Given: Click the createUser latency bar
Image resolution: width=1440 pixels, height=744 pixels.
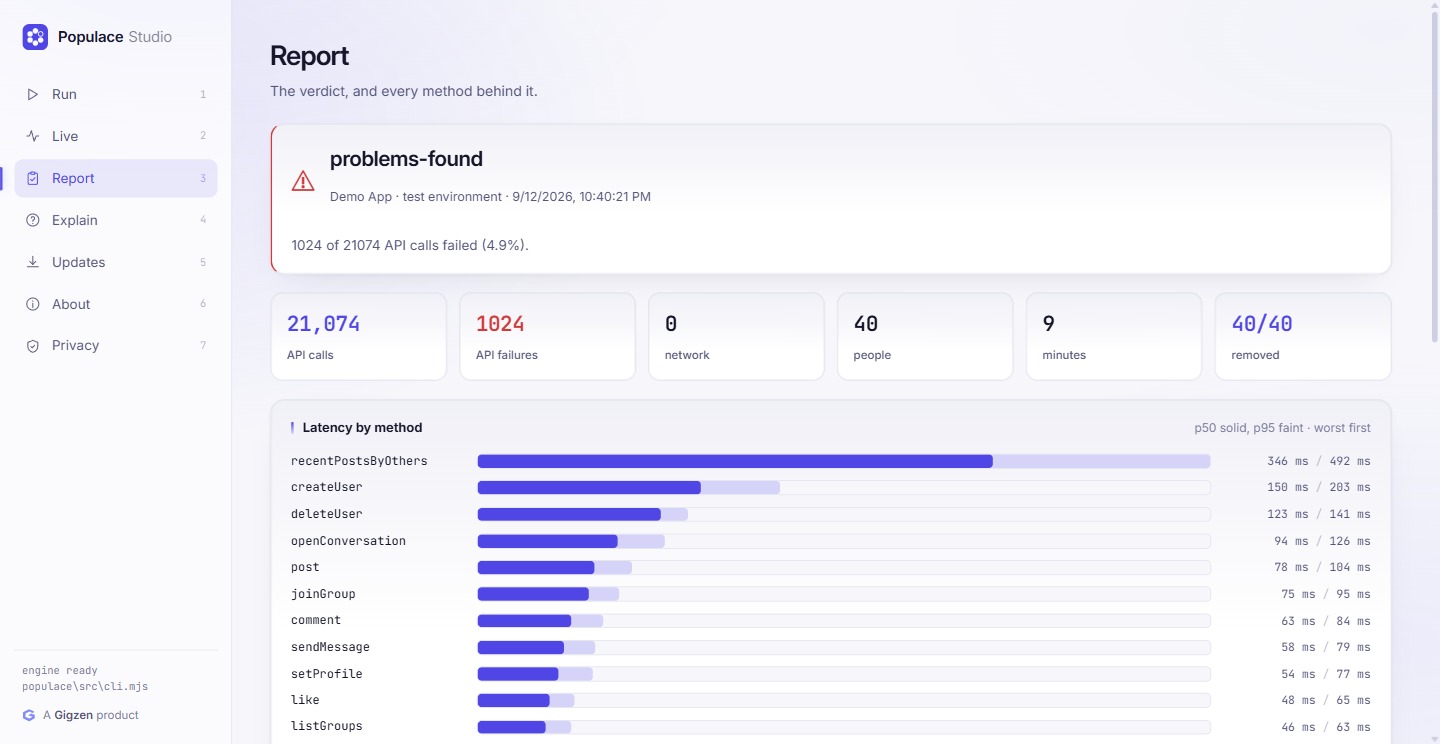Looking at the screenshot, I should 844,487.
